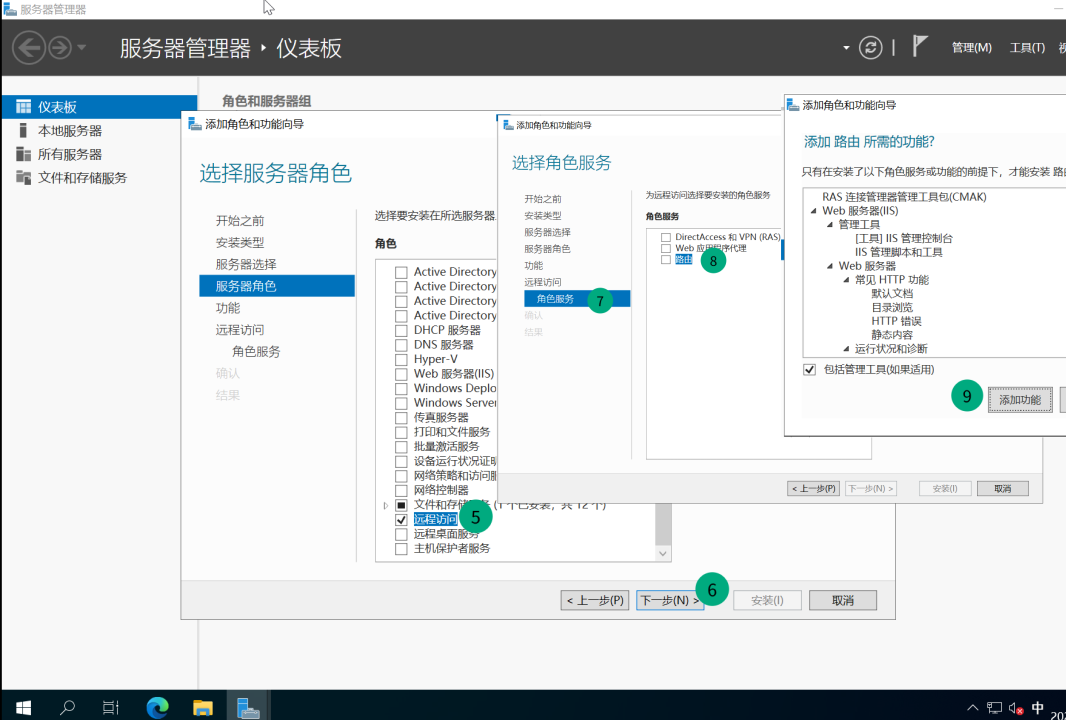Enable the Hyper-V role checkbox
The height and width of the screenshot is (720, 1066).
[x=401, y=360]
